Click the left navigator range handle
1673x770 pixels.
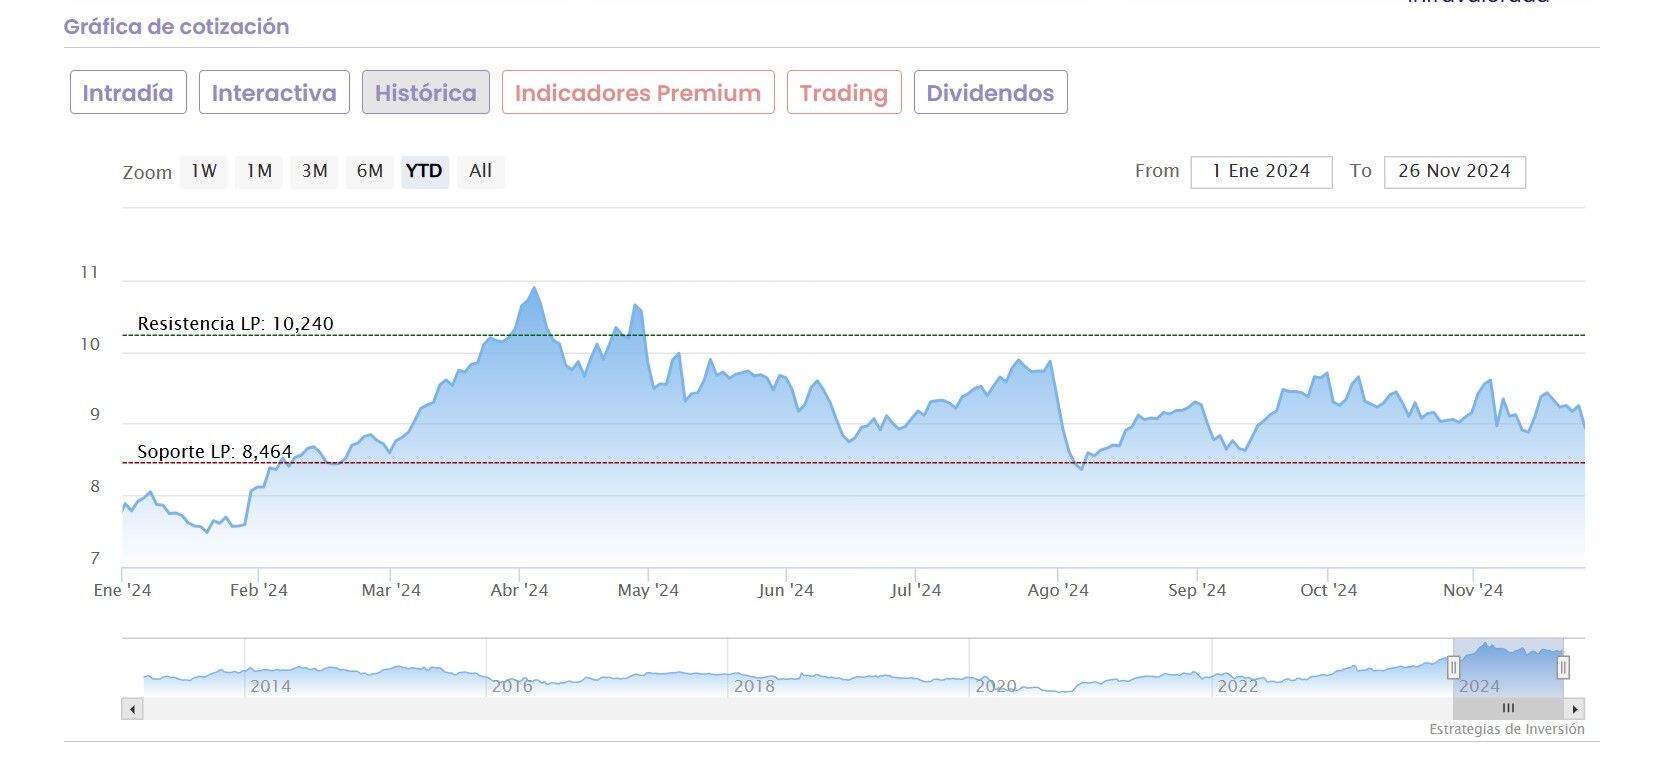[x=1453, y=667]
